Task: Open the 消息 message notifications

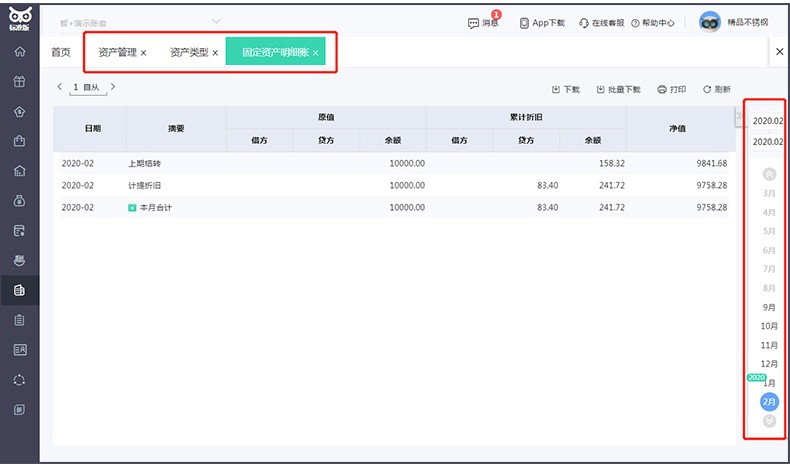Action: click(x=483, y=23)
